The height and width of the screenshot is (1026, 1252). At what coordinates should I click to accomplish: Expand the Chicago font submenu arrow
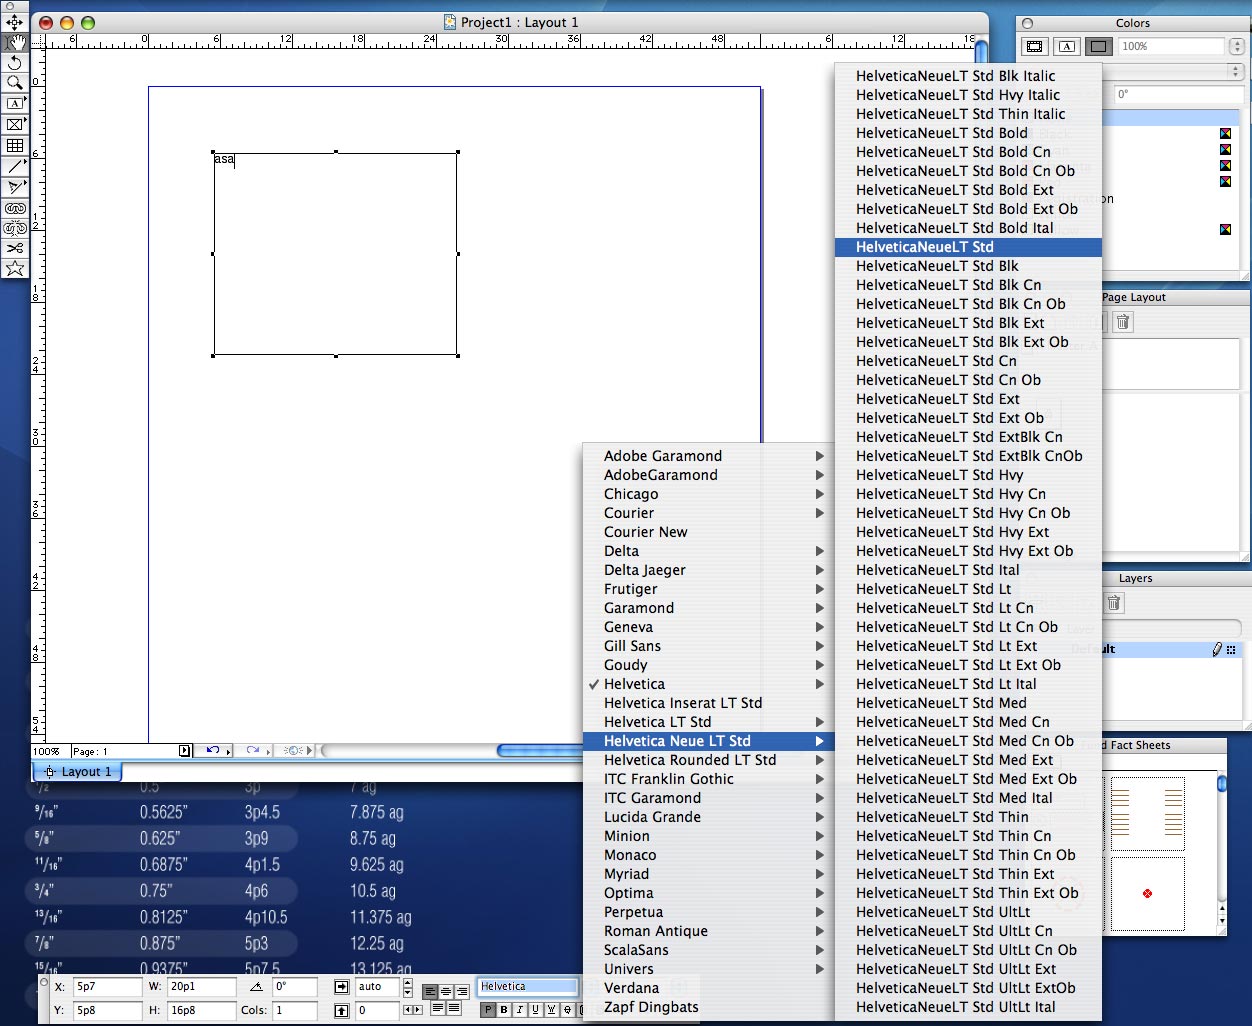click(x=820, y=494)
